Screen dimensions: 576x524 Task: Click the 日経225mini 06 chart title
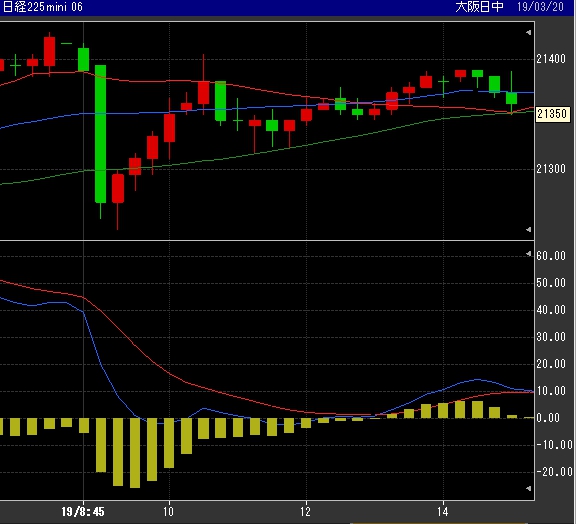[43, 7]
